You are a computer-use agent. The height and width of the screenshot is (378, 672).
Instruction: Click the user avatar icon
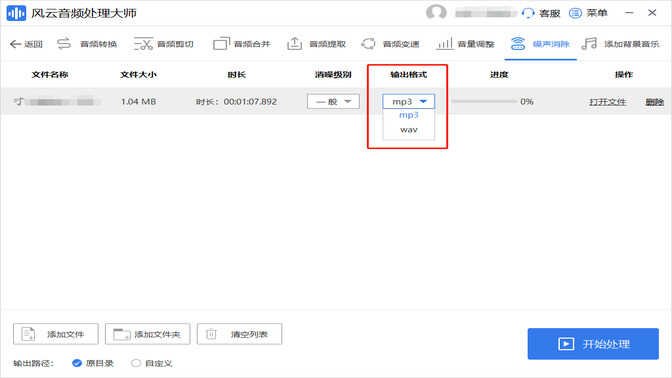tap(436, 13)
